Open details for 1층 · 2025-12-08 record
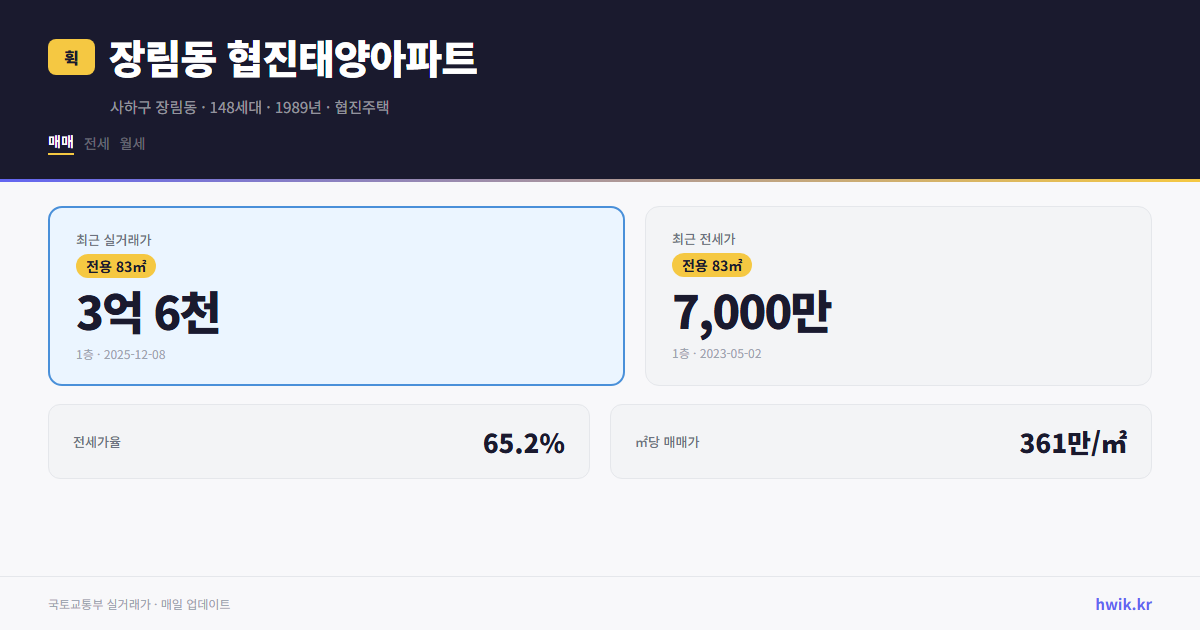 click(x=120, y=354)
